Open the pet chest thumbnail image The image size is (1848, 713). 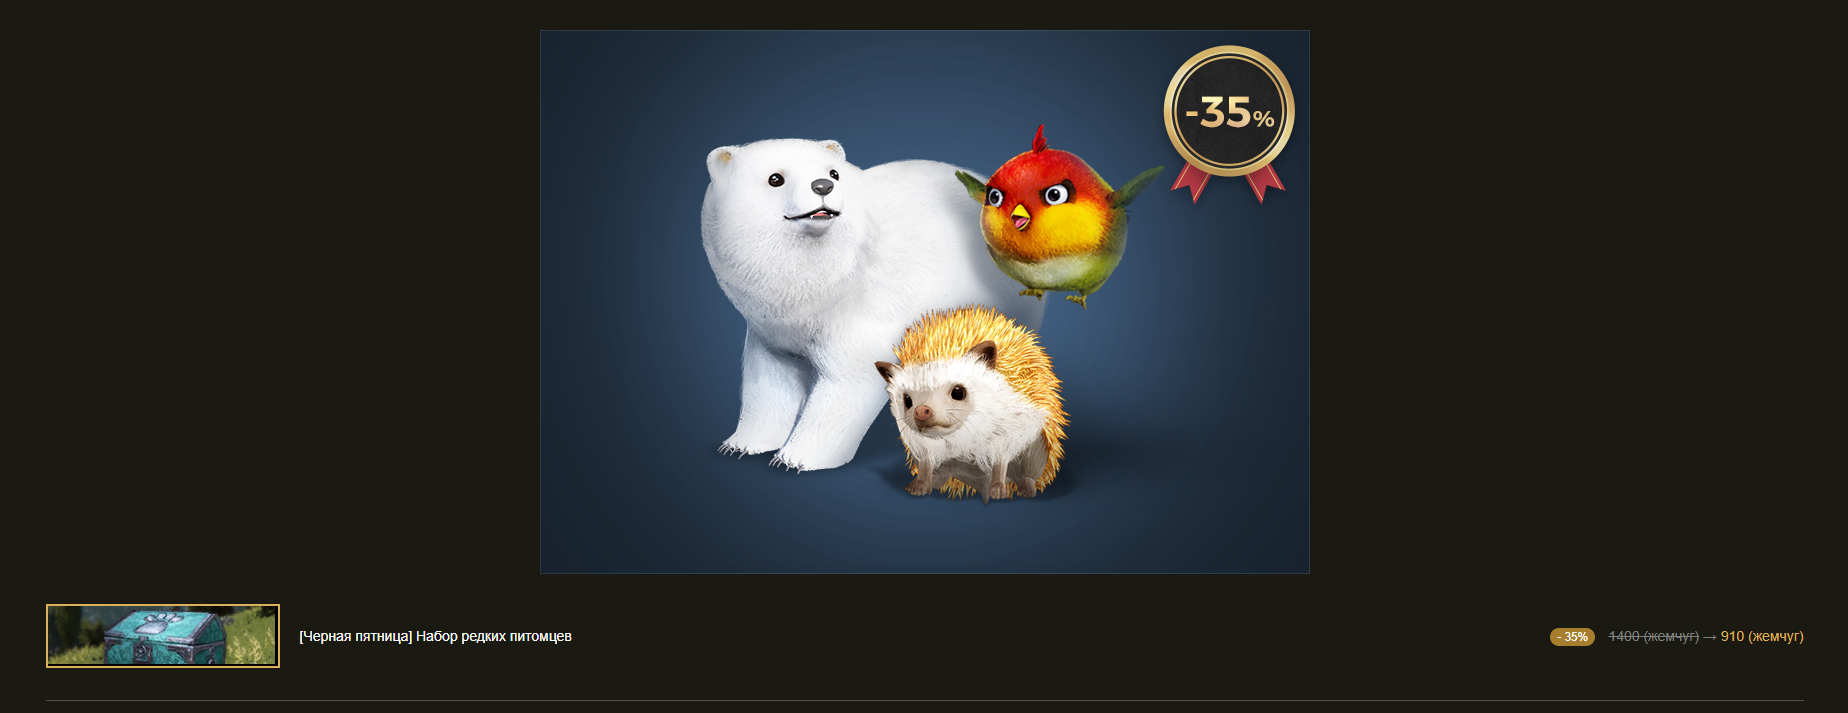point(163,636)
